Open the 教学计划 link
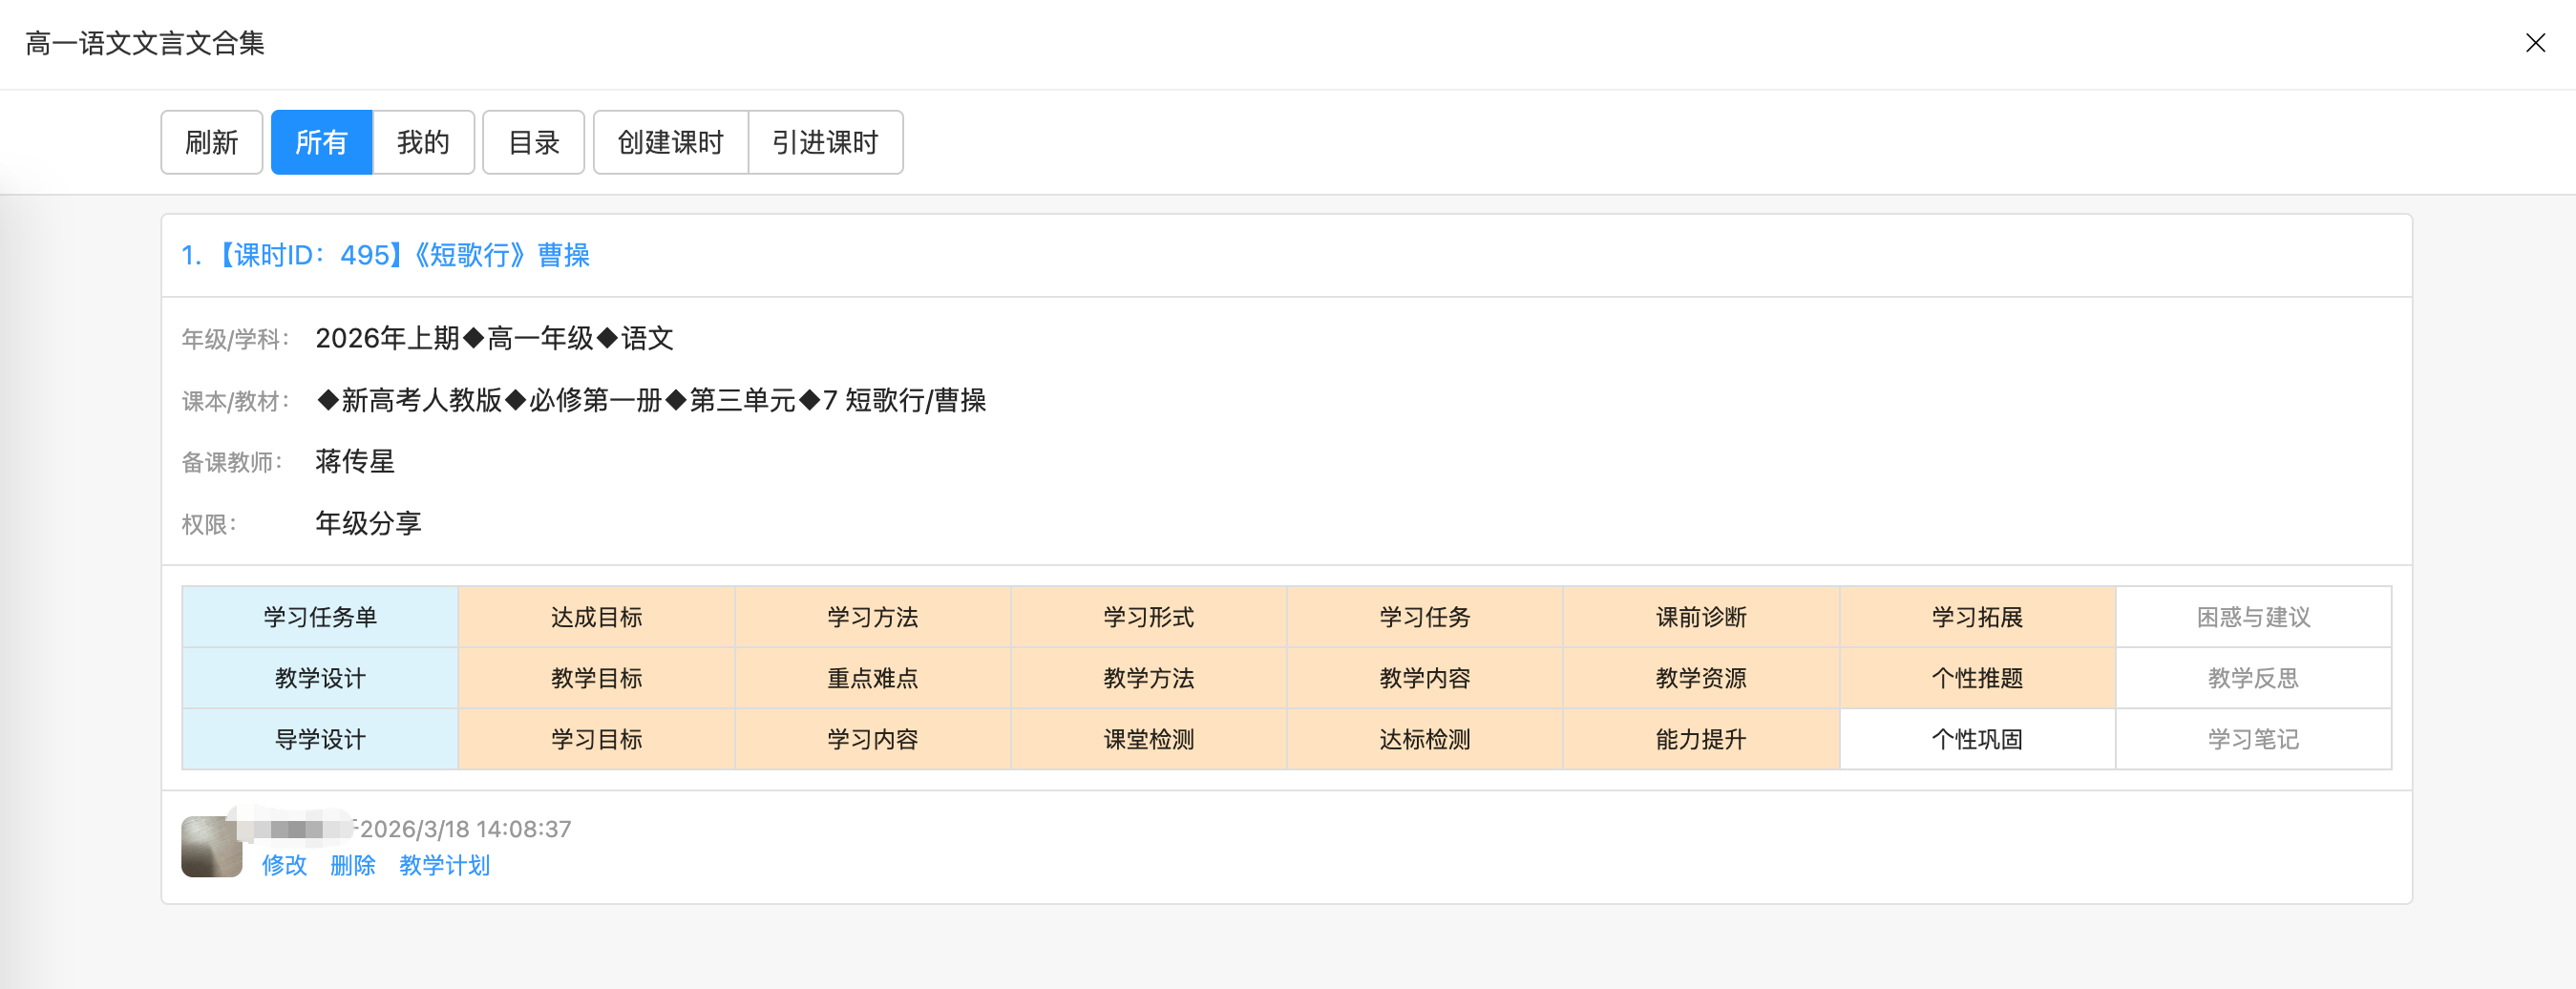 click(x=444, y=865)
